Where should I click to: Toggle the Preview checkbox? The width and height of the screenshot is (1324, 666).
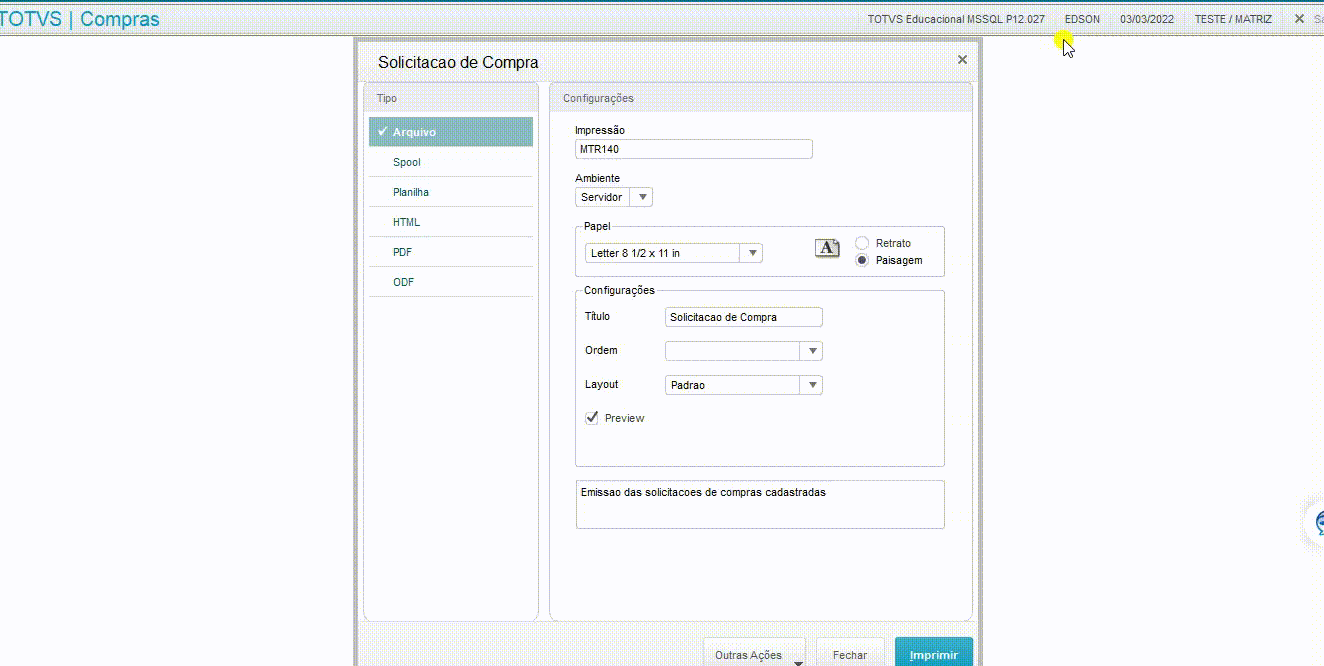click(592, 418)
